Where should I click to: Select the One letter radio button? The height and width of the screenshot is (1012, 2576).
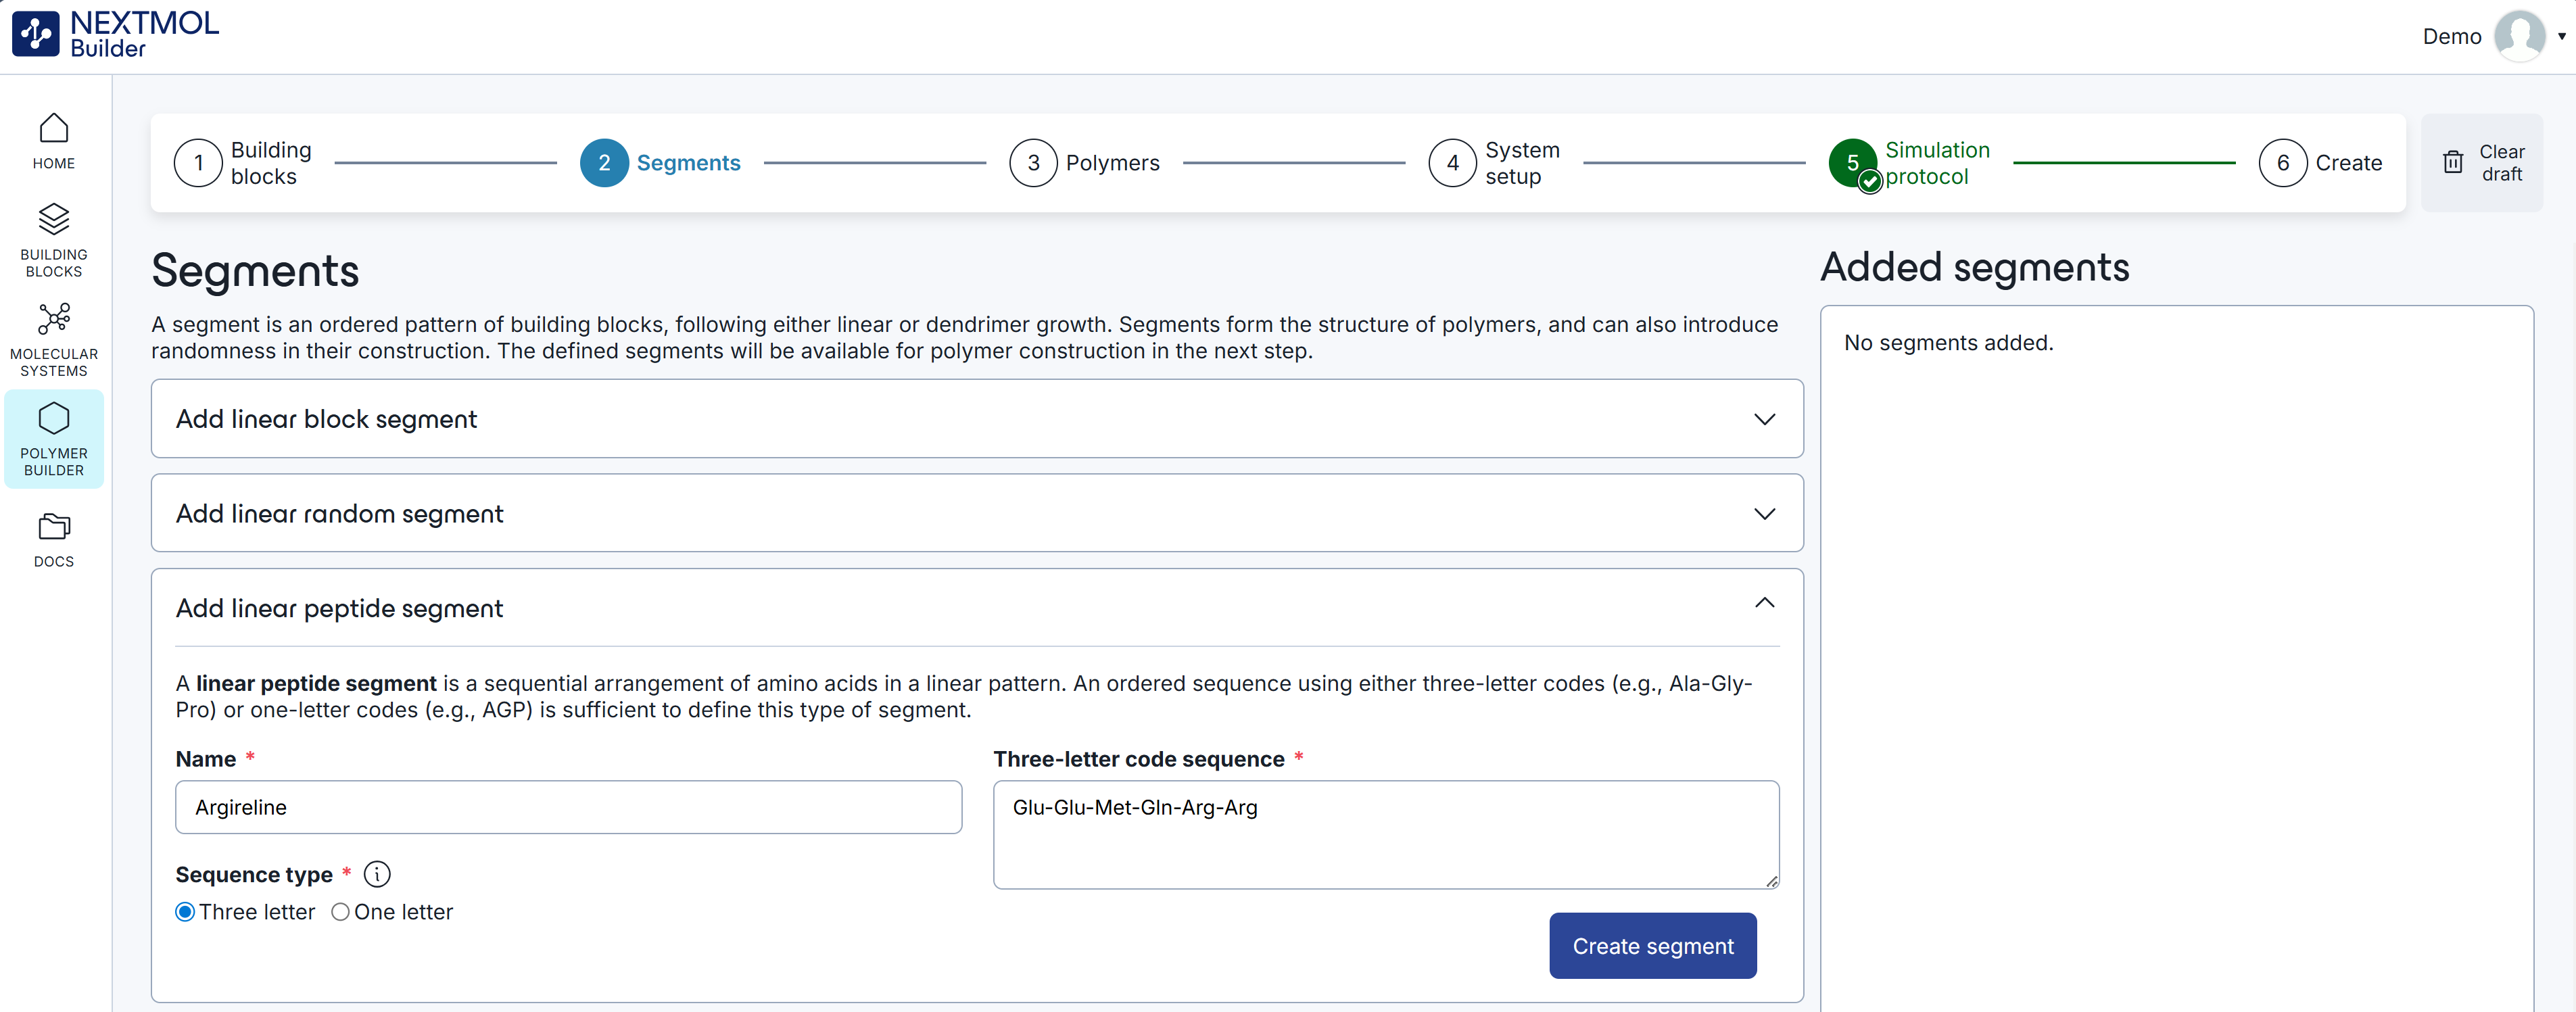tap(340, 912)
